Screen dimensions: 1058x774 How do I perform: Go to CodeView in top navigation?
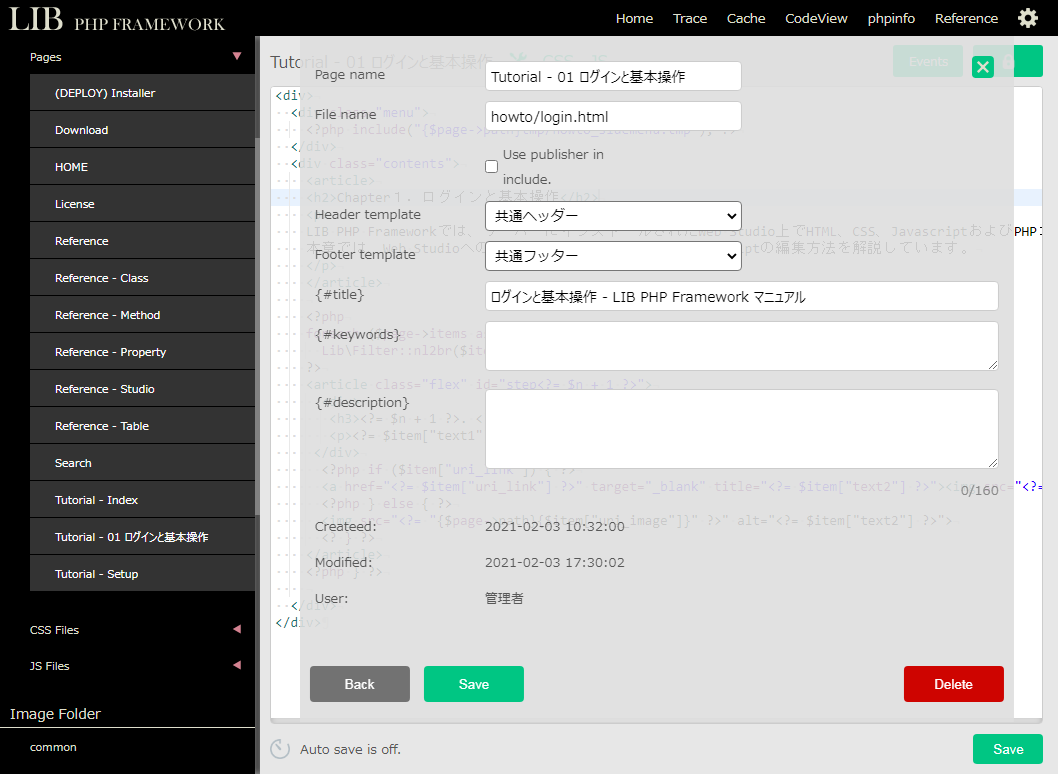tap(816, 18)
